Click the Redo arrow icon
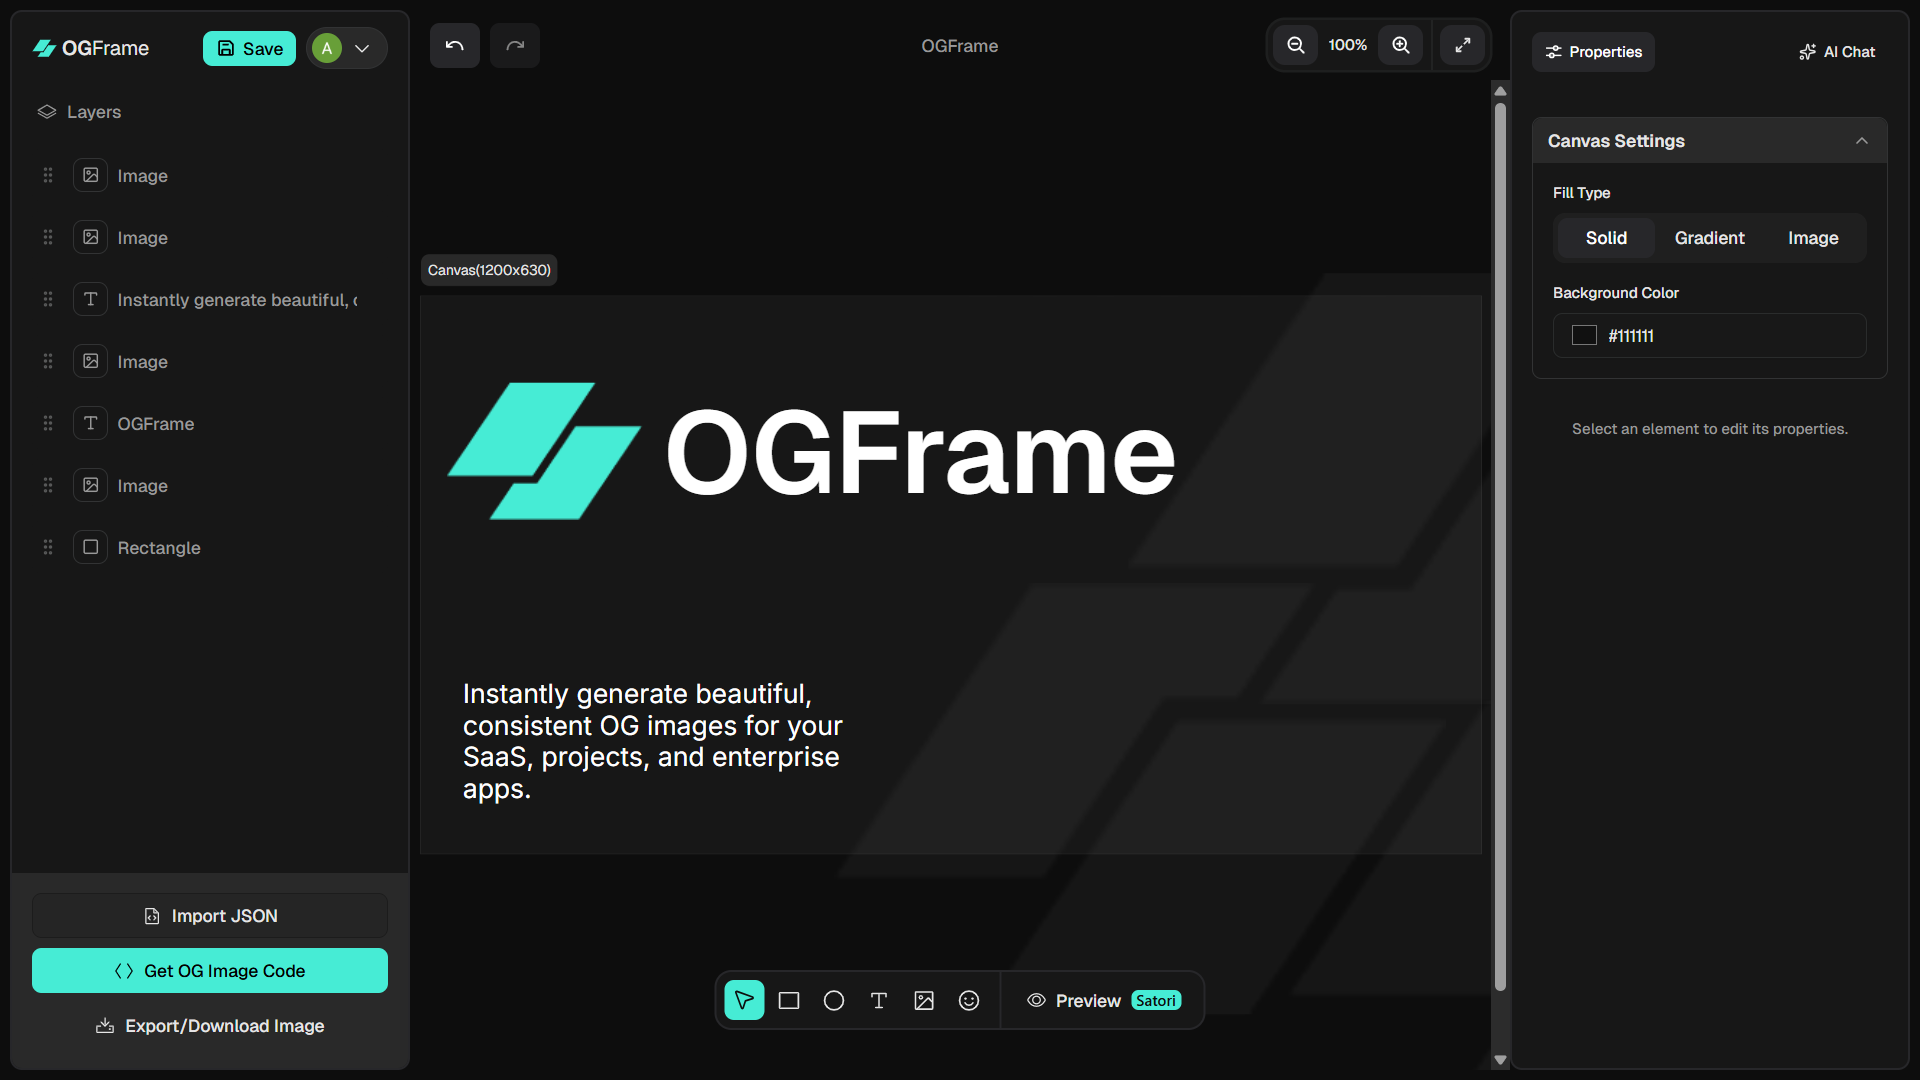 point(514,45)
